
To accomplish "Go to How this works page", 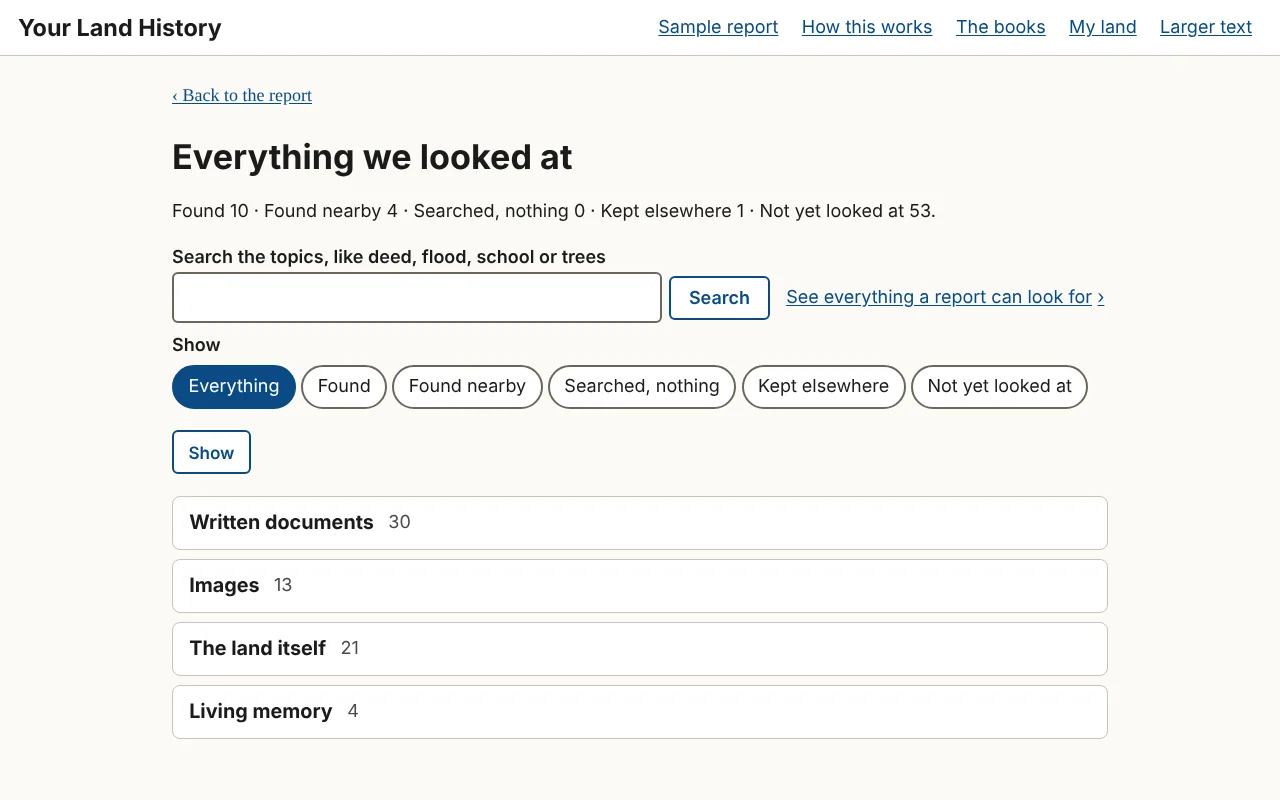I will 867,27.
